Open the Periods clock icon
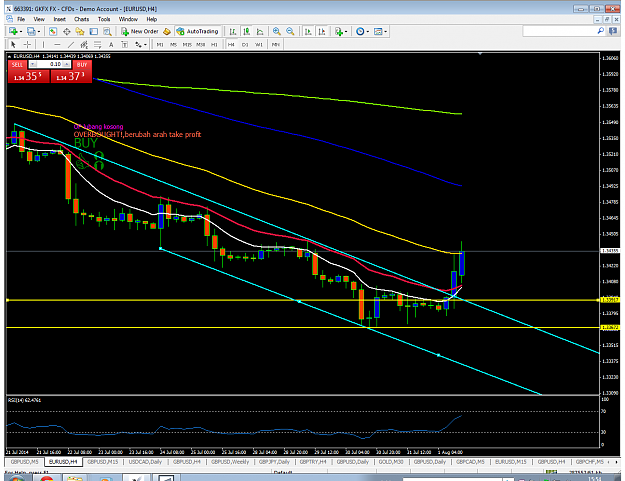 coord(360,31)
